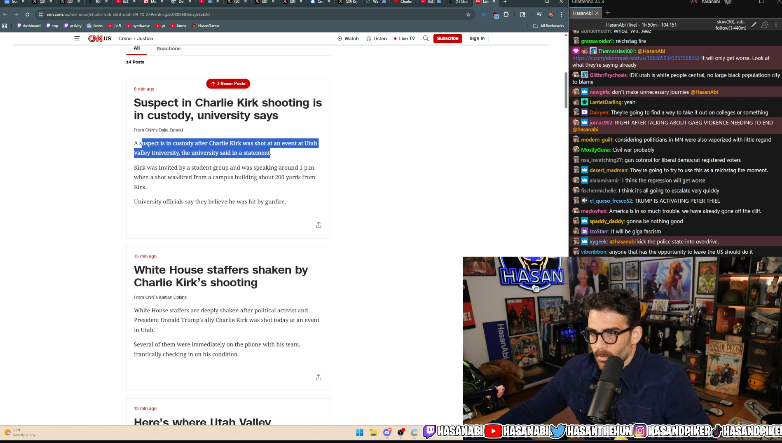The height and width of the screenshot is (443, 782).
Task: Click username spaddy_daddy in chat
Action: pyautogui.click(x=607, y=221)
